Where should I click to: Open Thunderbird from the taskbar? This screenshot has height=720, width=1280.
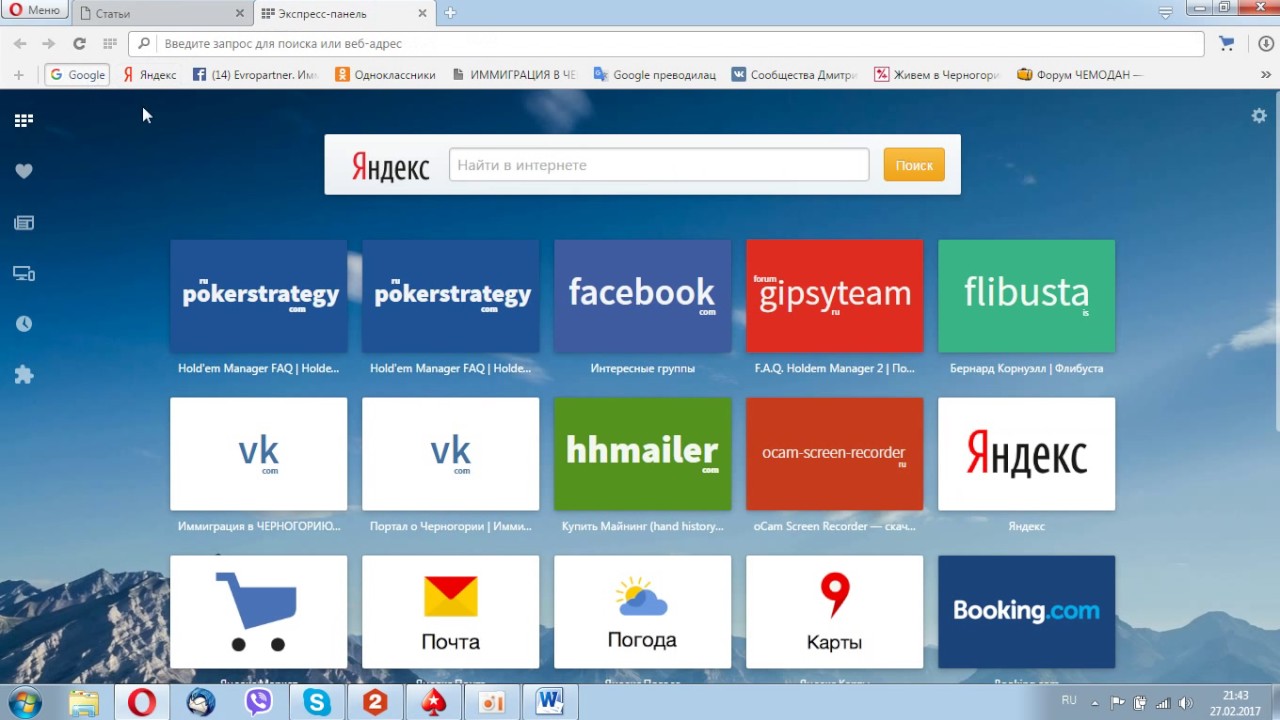point(200,703)
